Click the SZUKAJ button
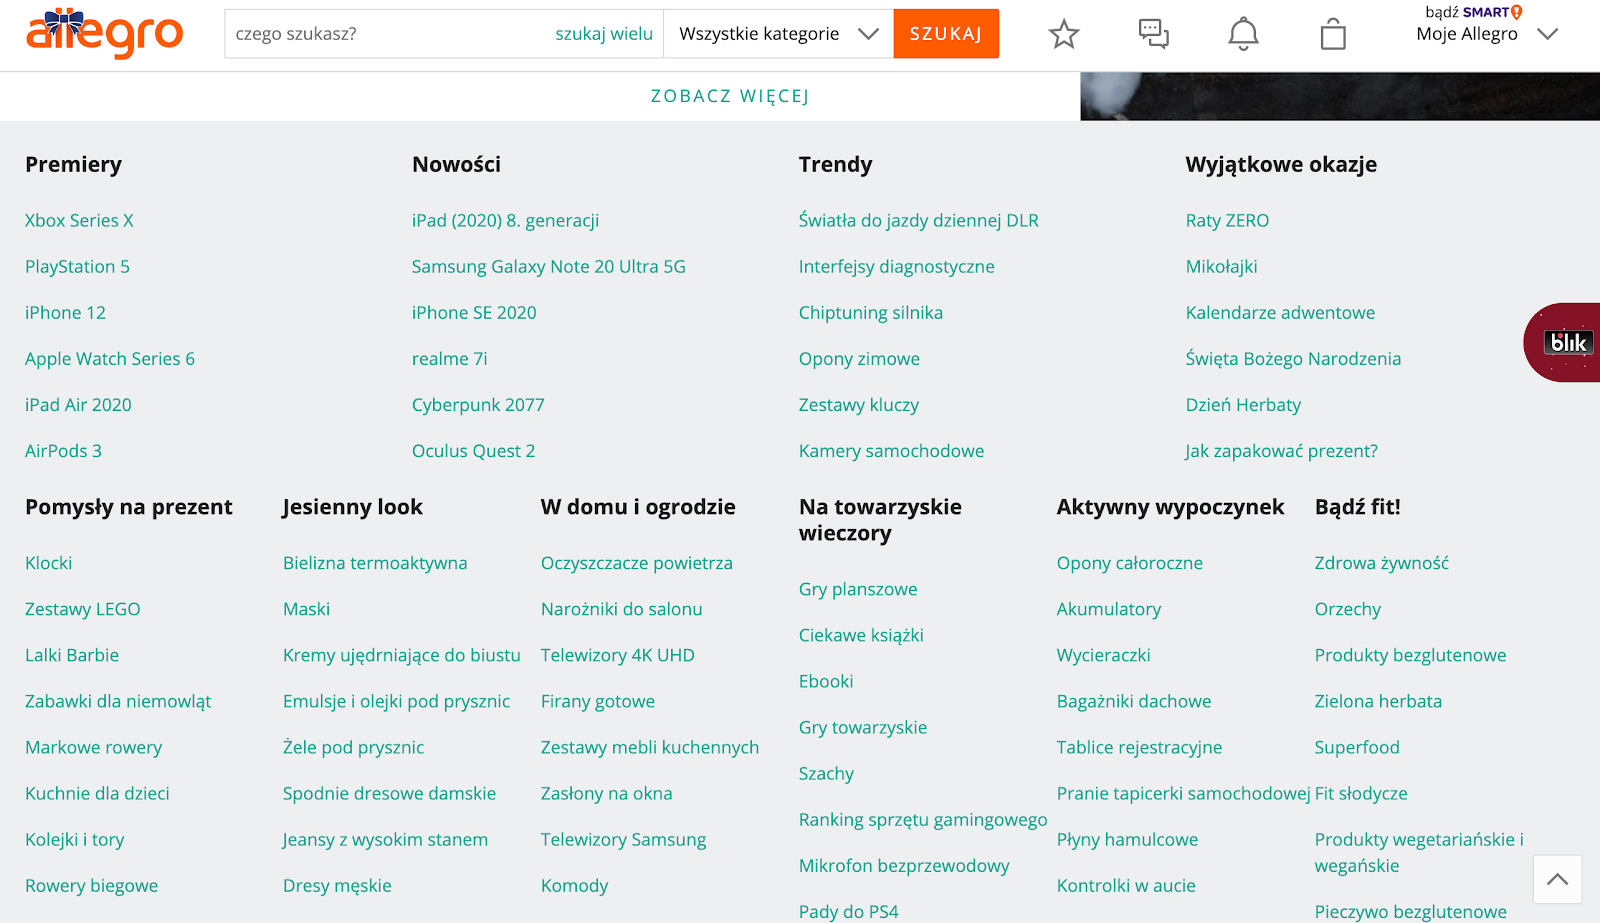The image size is (1600, 923). point(946,34)
